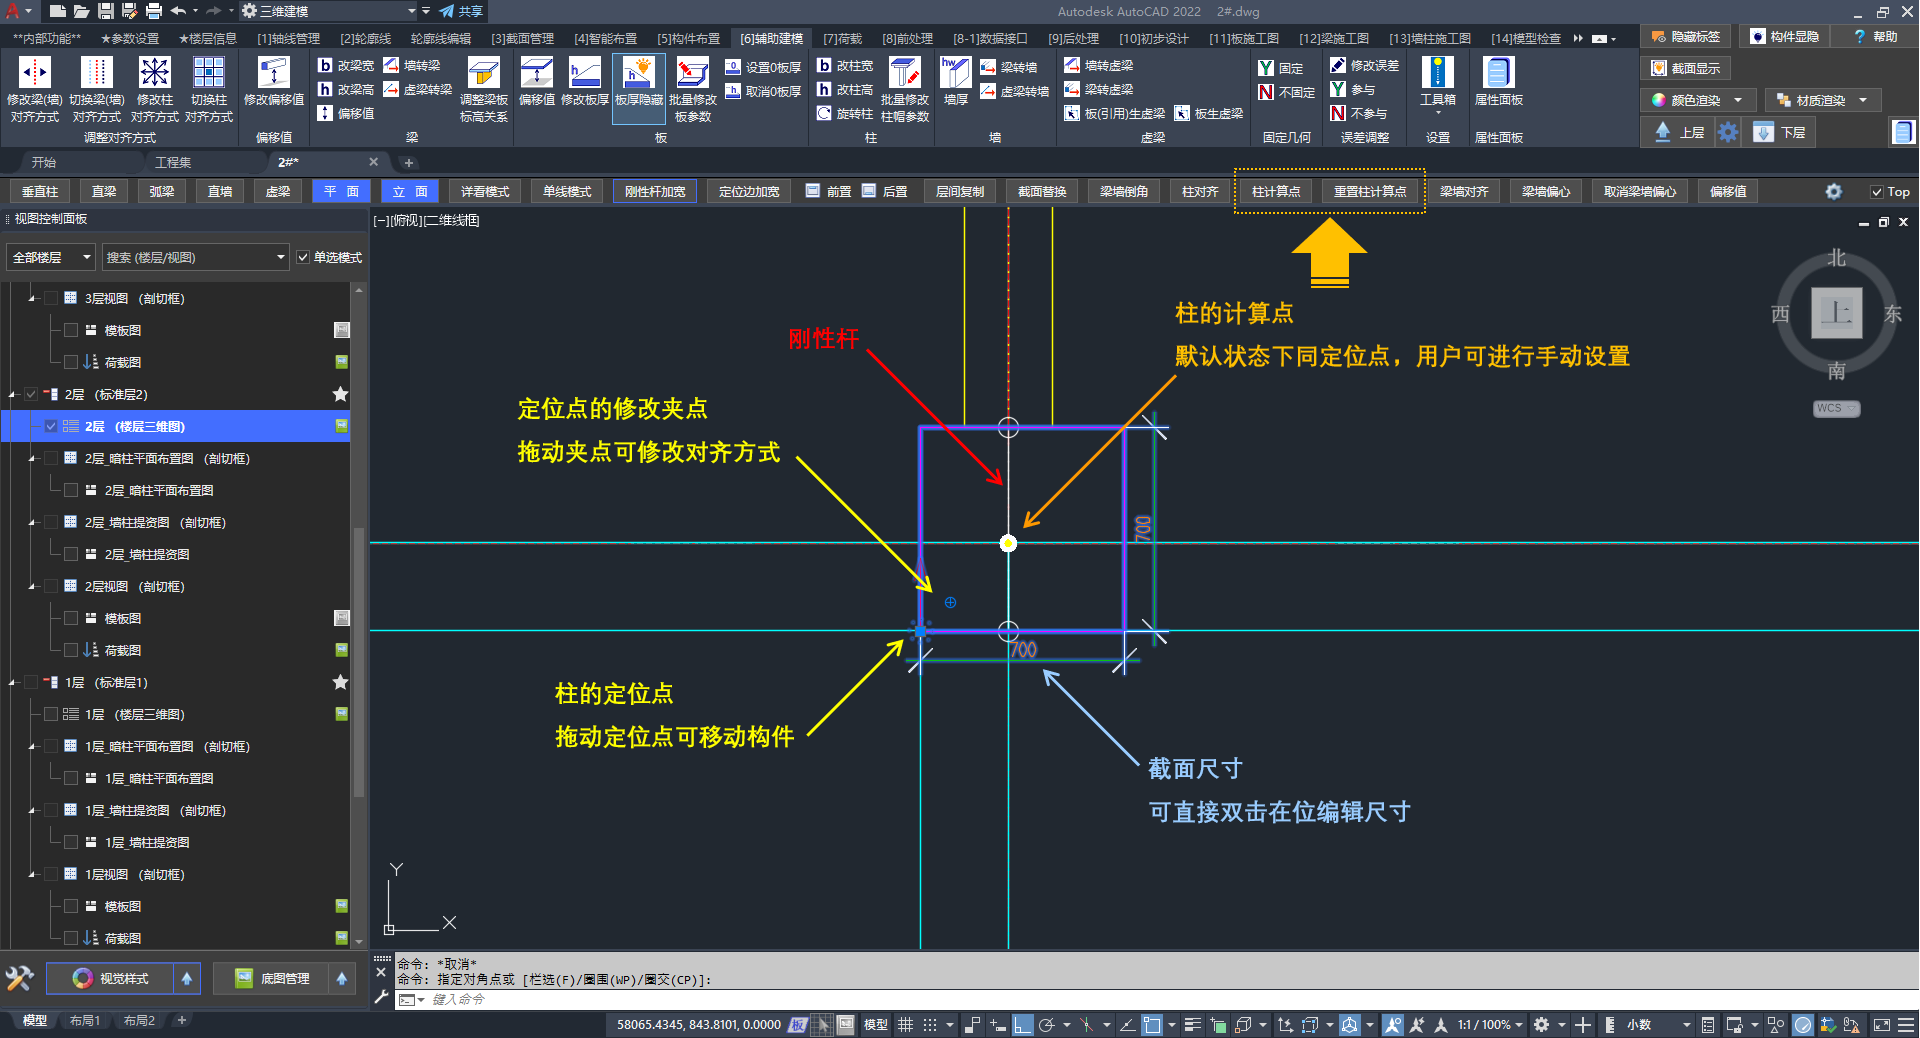Select the 批量修改板参数 tool icon
Screen dimensions: 1920x1038
point(692,74)
